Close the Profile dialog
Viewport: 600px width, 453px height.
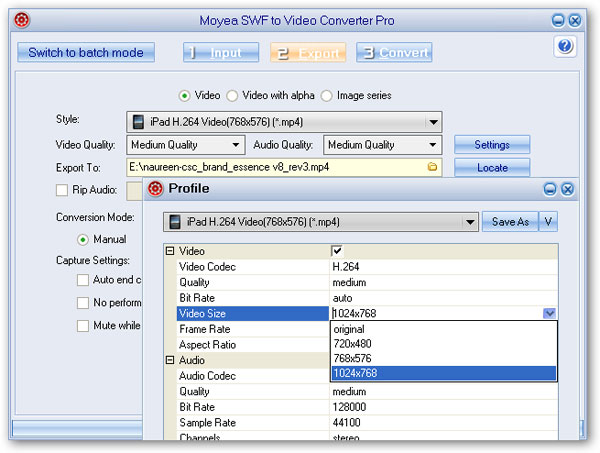(x=567, y=189)
